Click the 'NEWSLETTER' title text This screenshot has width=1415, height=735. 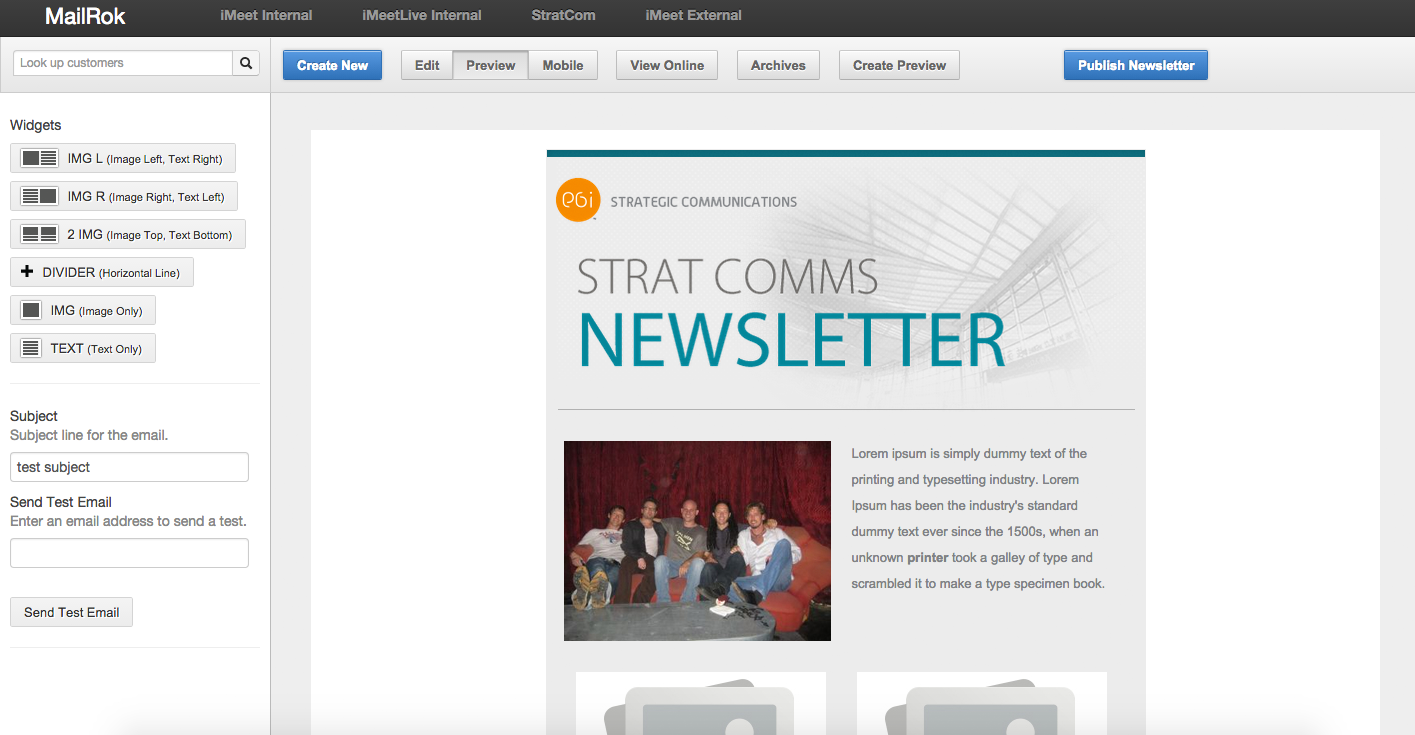click(x=792, y=340)
